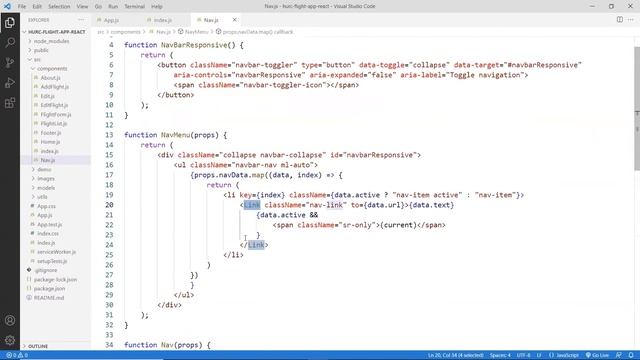Collapse the HURC-FLIGHT-APP-REACT root folder

(x=56, y=32)
